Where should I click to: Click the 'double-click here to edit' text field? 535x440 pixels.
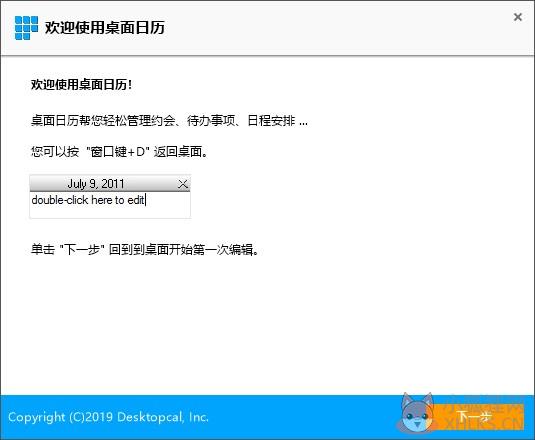(x=110, y=205)
